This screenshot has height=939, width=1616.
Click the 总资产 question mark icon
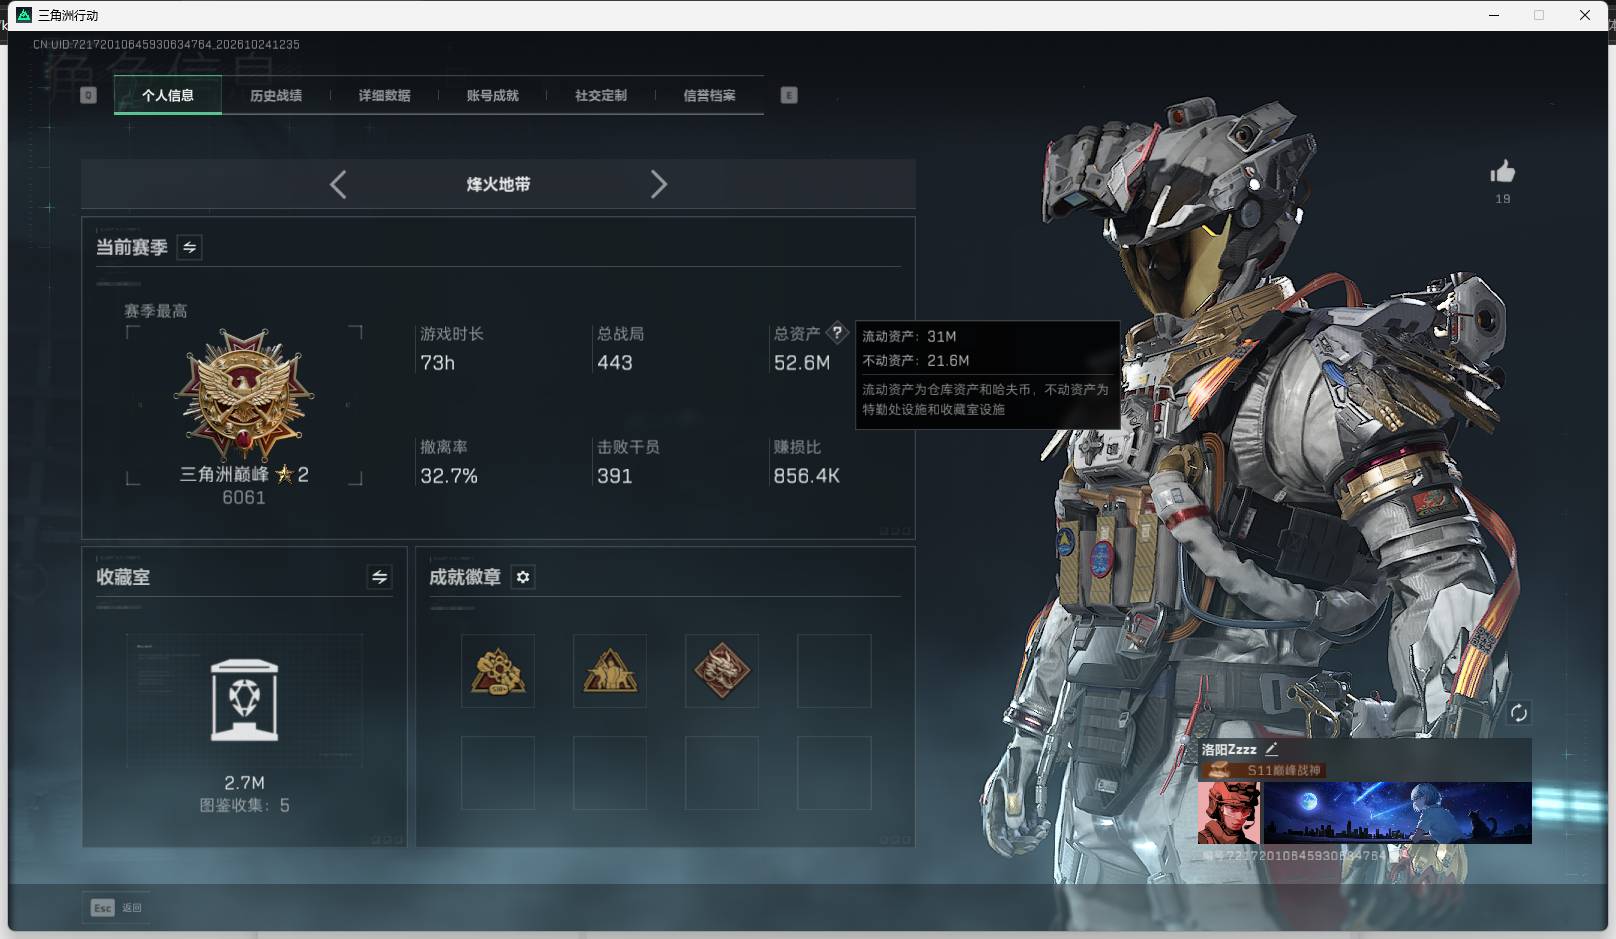coord(837,333)
